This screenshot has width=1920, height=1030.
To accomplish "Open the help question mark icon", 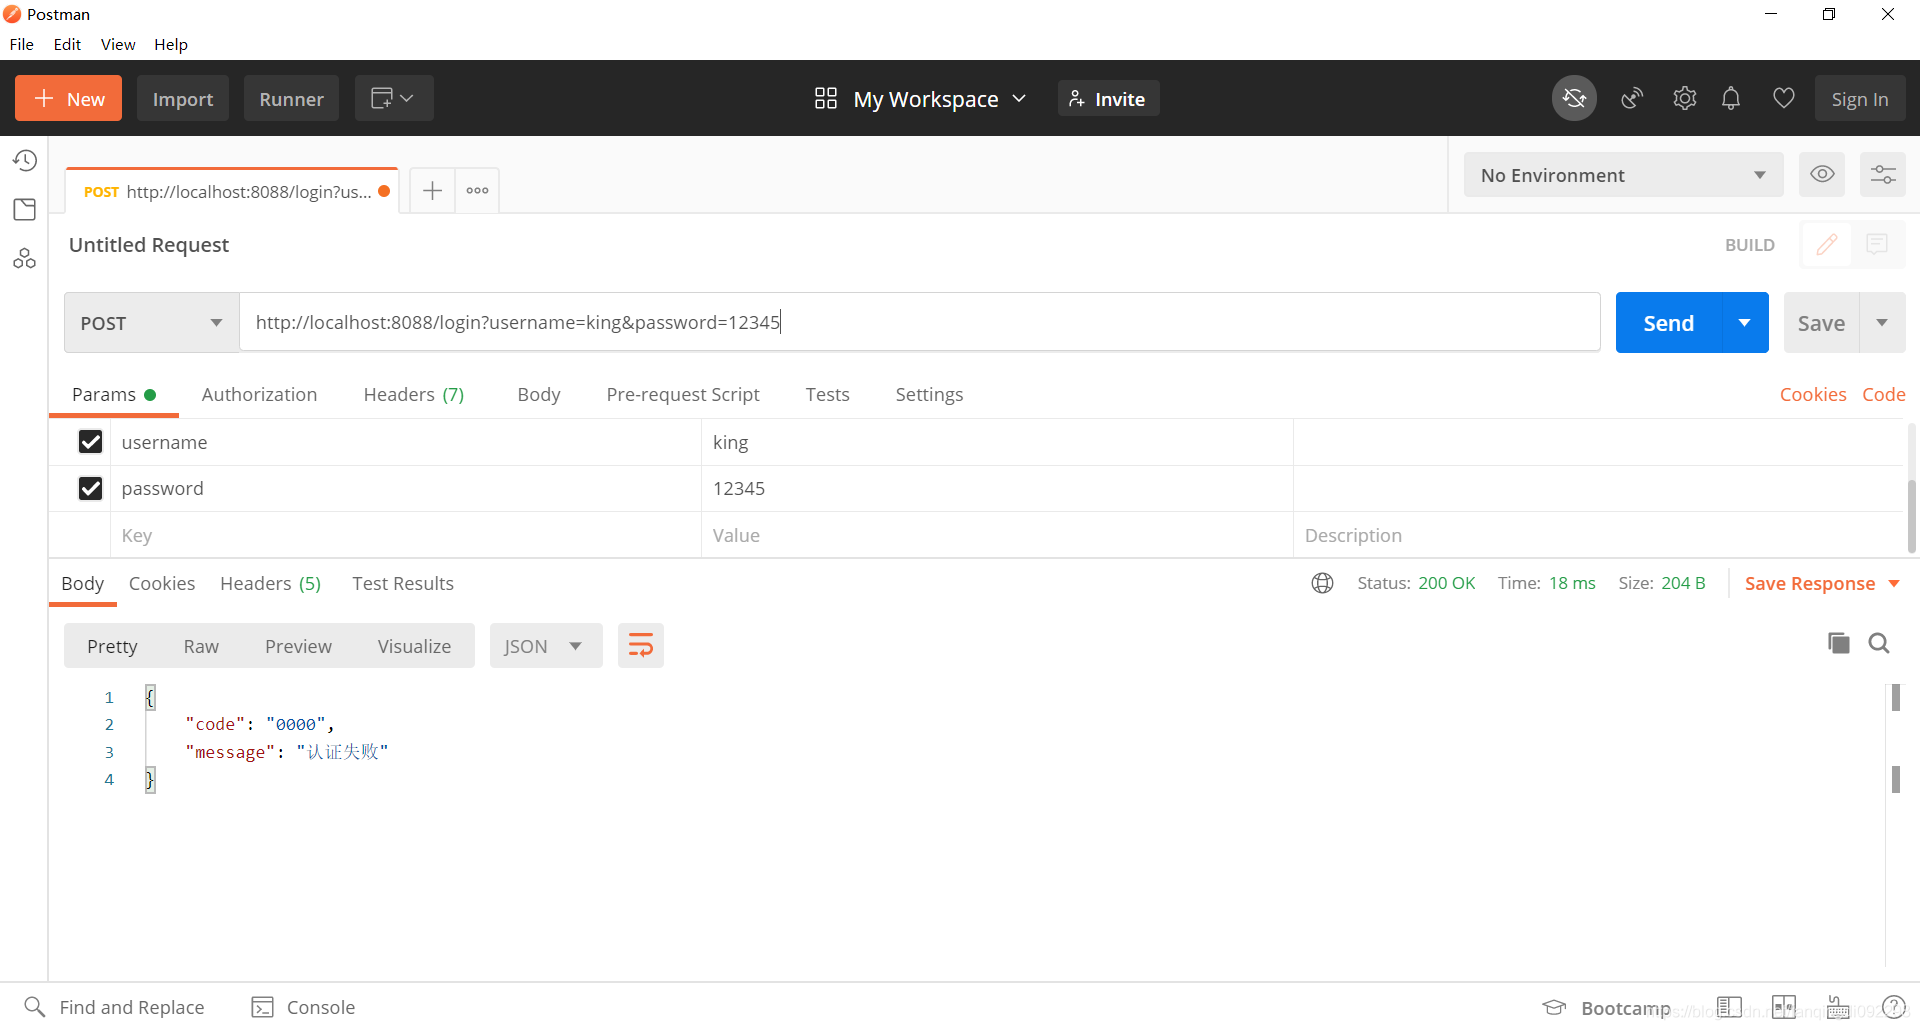I will [x=1894, y=1007].
